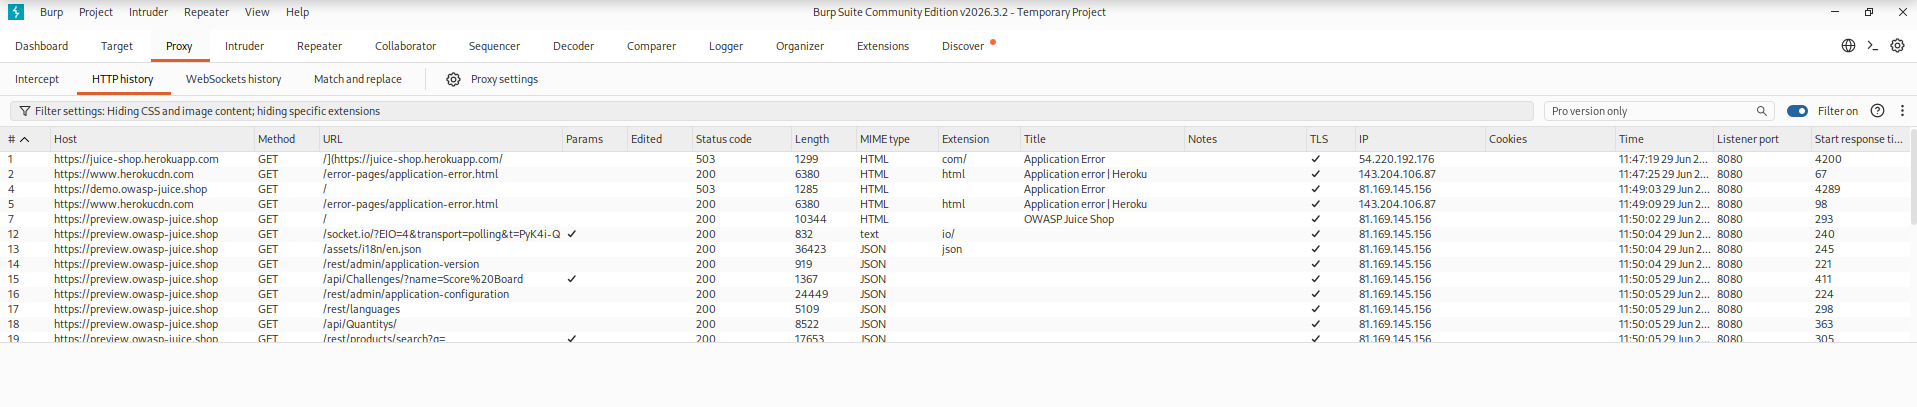
Task: Select the /rest/admin/application-version URL
Action: [x=401, y=264]
